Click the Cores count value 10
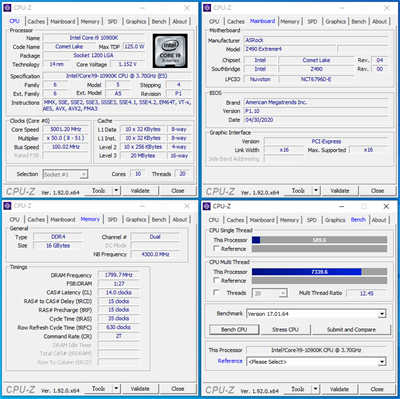 tap(138, 174)
